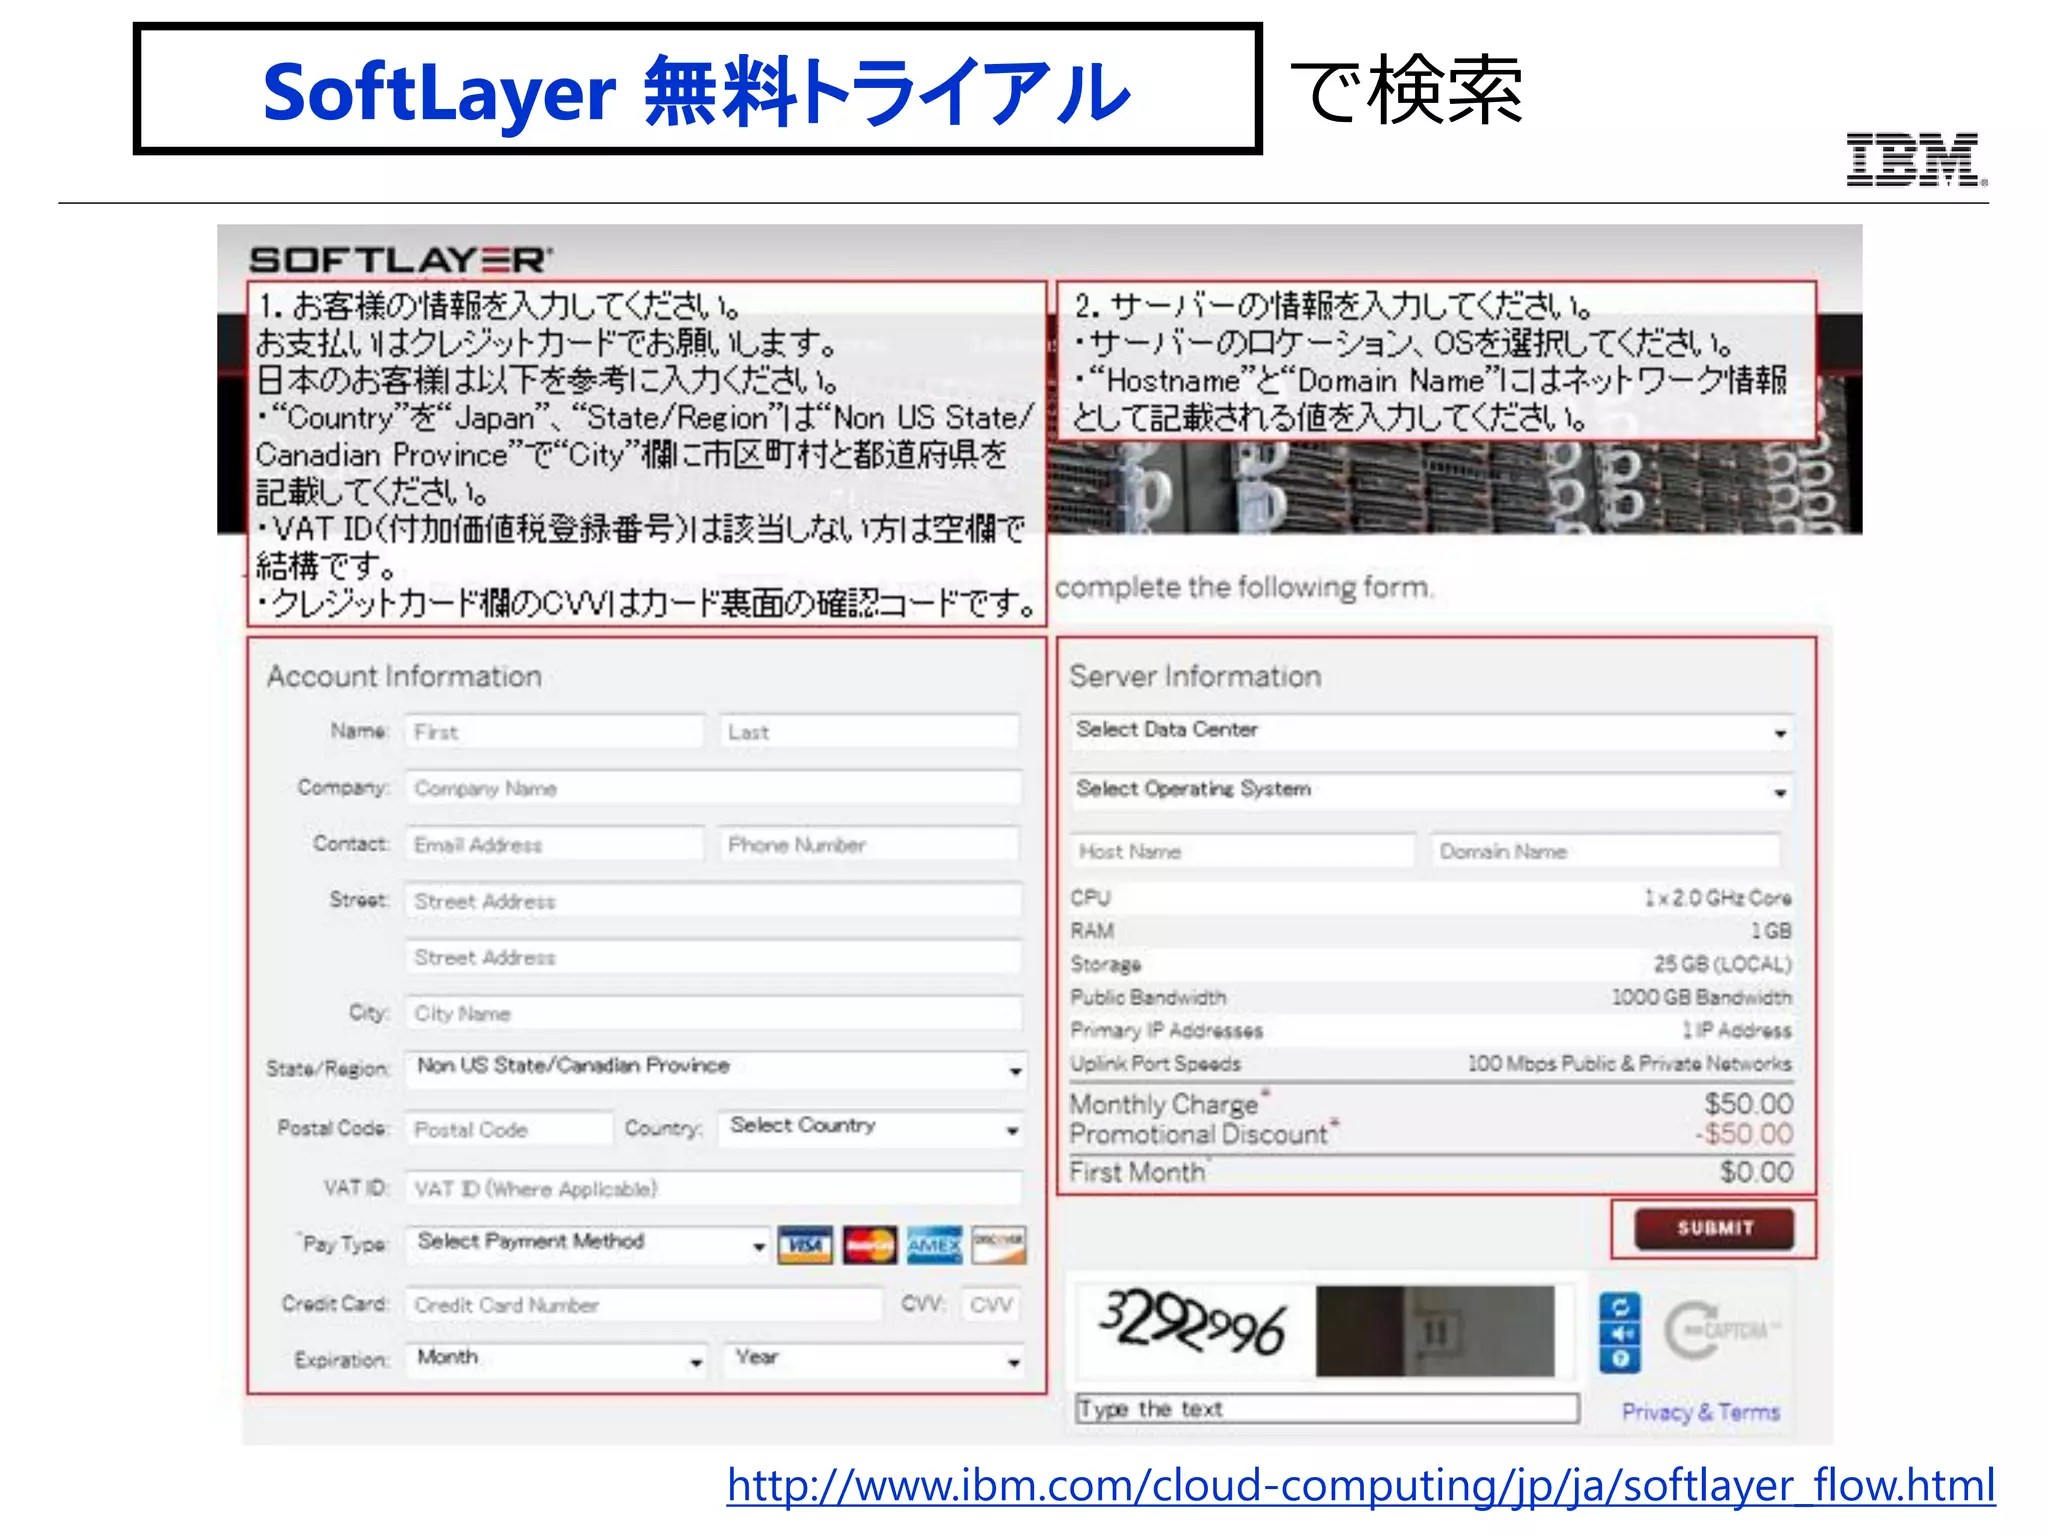Open the Select Operating System dropdown
Viewport: 2048px width, 1536px height.
[1431, 791]
